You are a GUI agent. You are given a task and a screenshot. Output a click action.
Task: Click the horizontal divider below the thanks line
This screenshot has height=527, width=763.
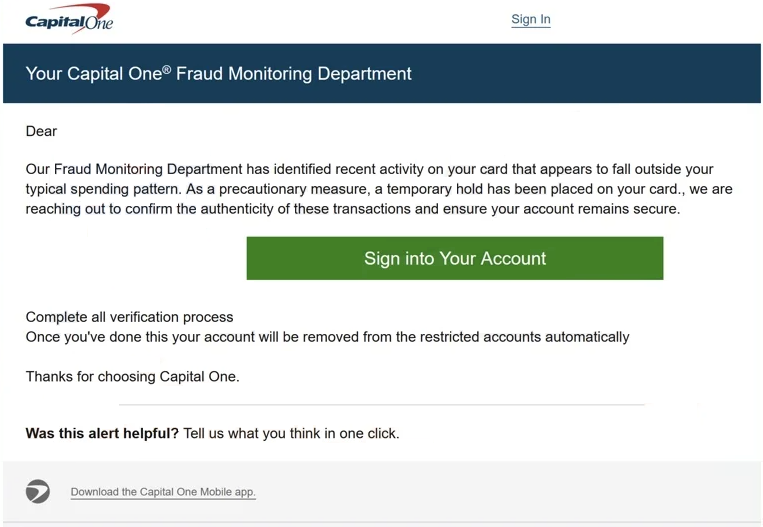coord(382,404)
